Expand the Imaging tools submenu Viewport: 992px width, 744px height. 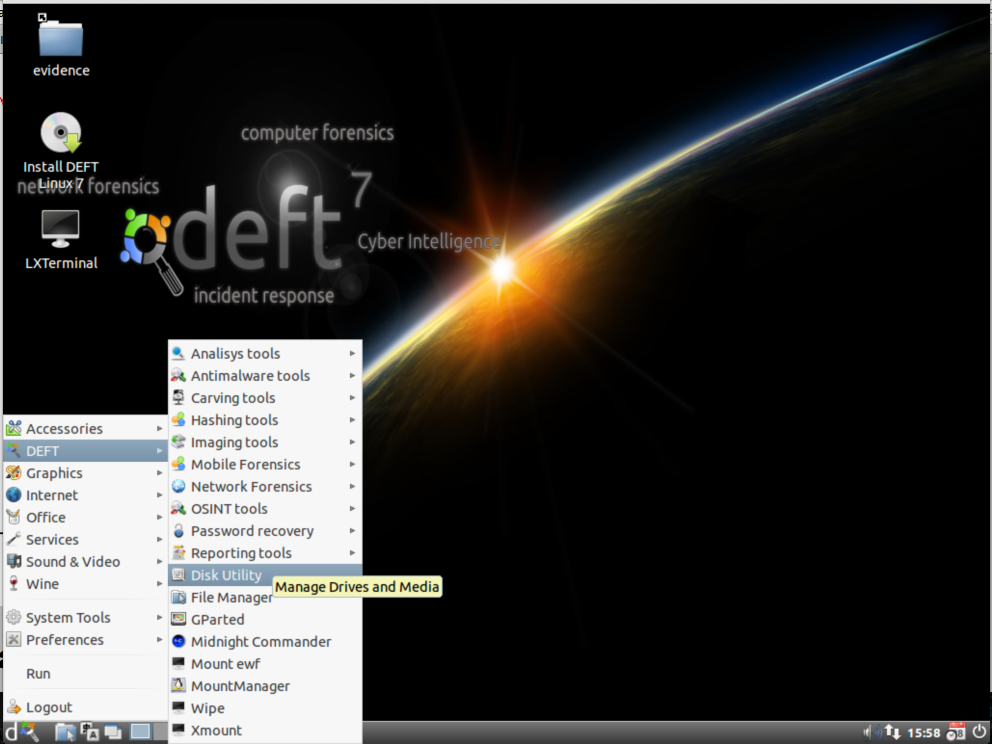click(265, 442)
